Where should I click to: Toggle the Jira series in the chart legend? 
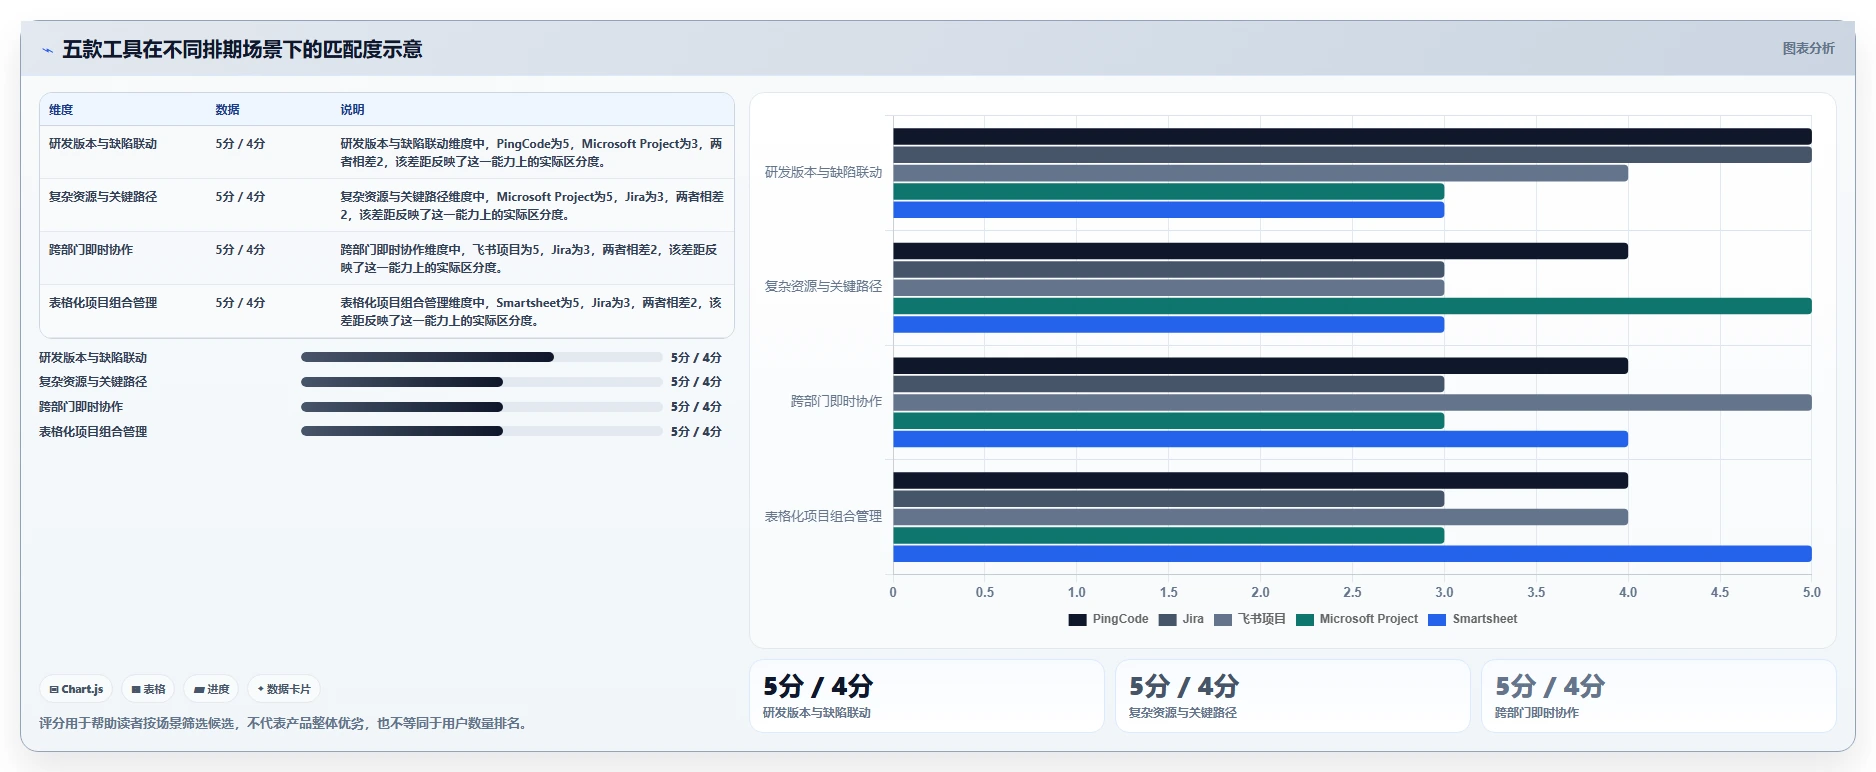click(1181, 620)
